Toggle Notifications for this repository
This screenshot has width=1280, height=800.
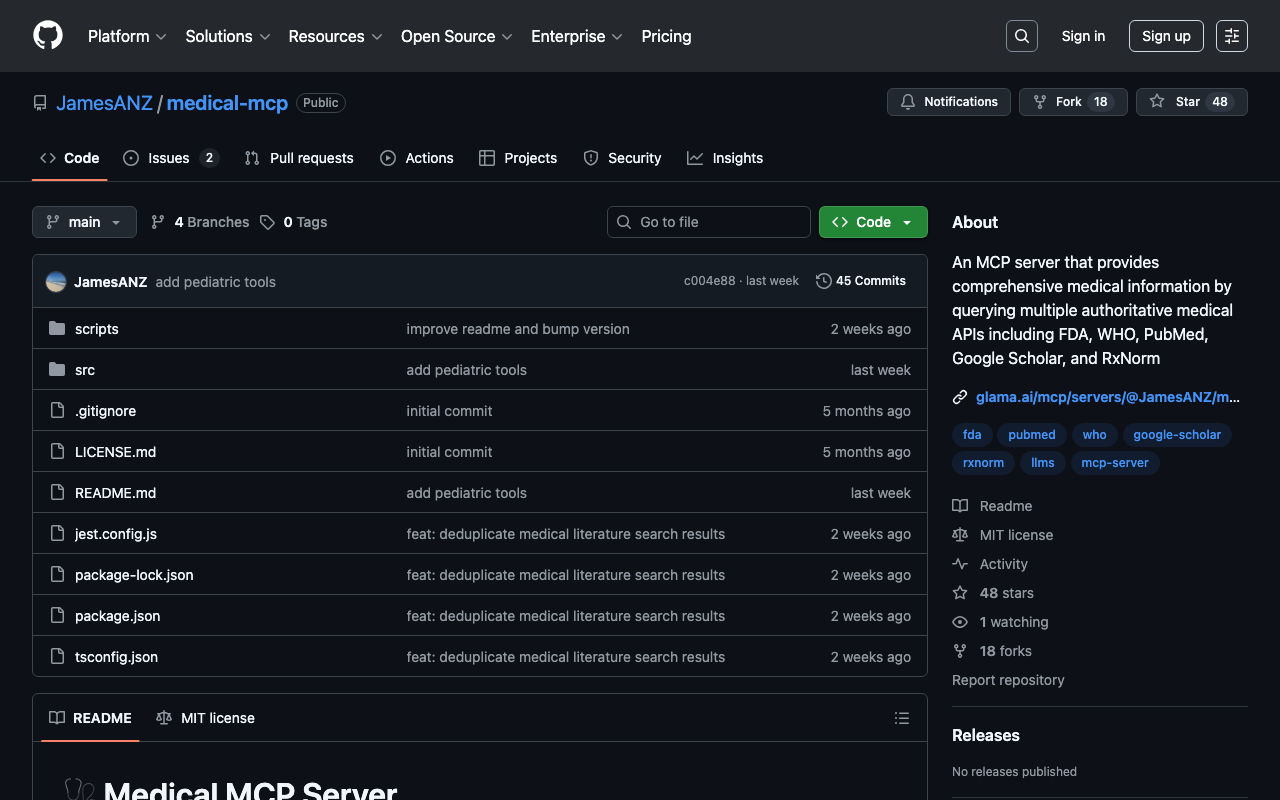click(x=948, y=102)
